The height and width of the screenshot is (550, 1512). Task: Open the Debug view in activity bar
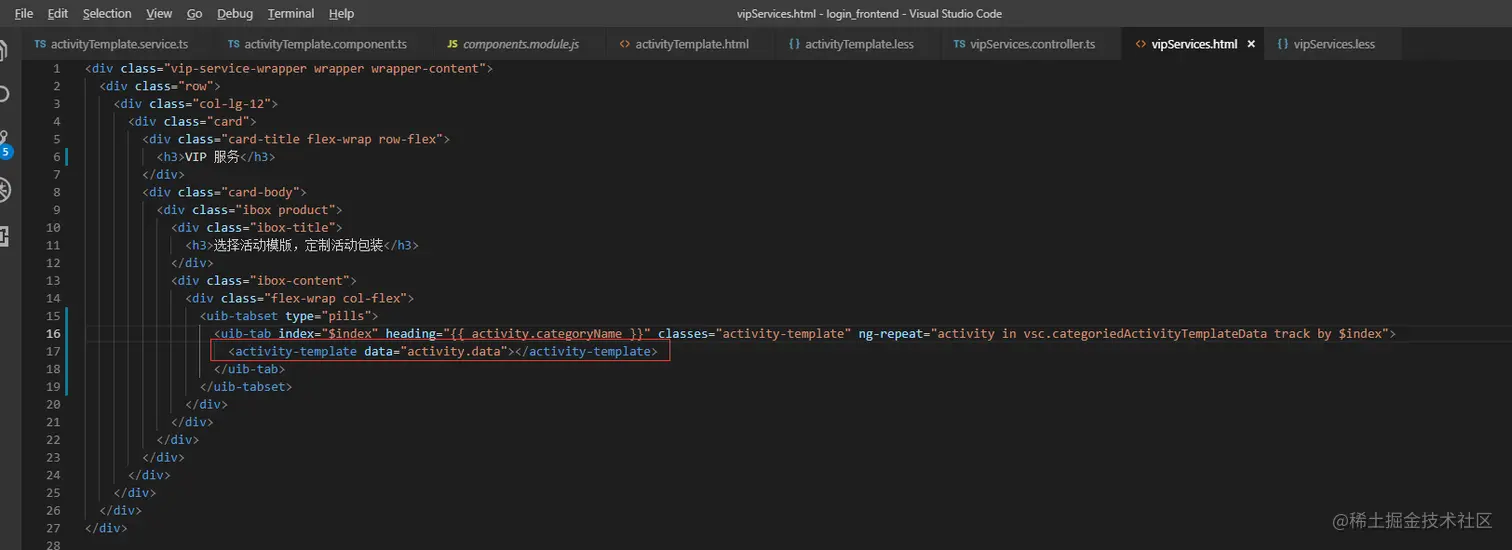click(x=4, y=190)
